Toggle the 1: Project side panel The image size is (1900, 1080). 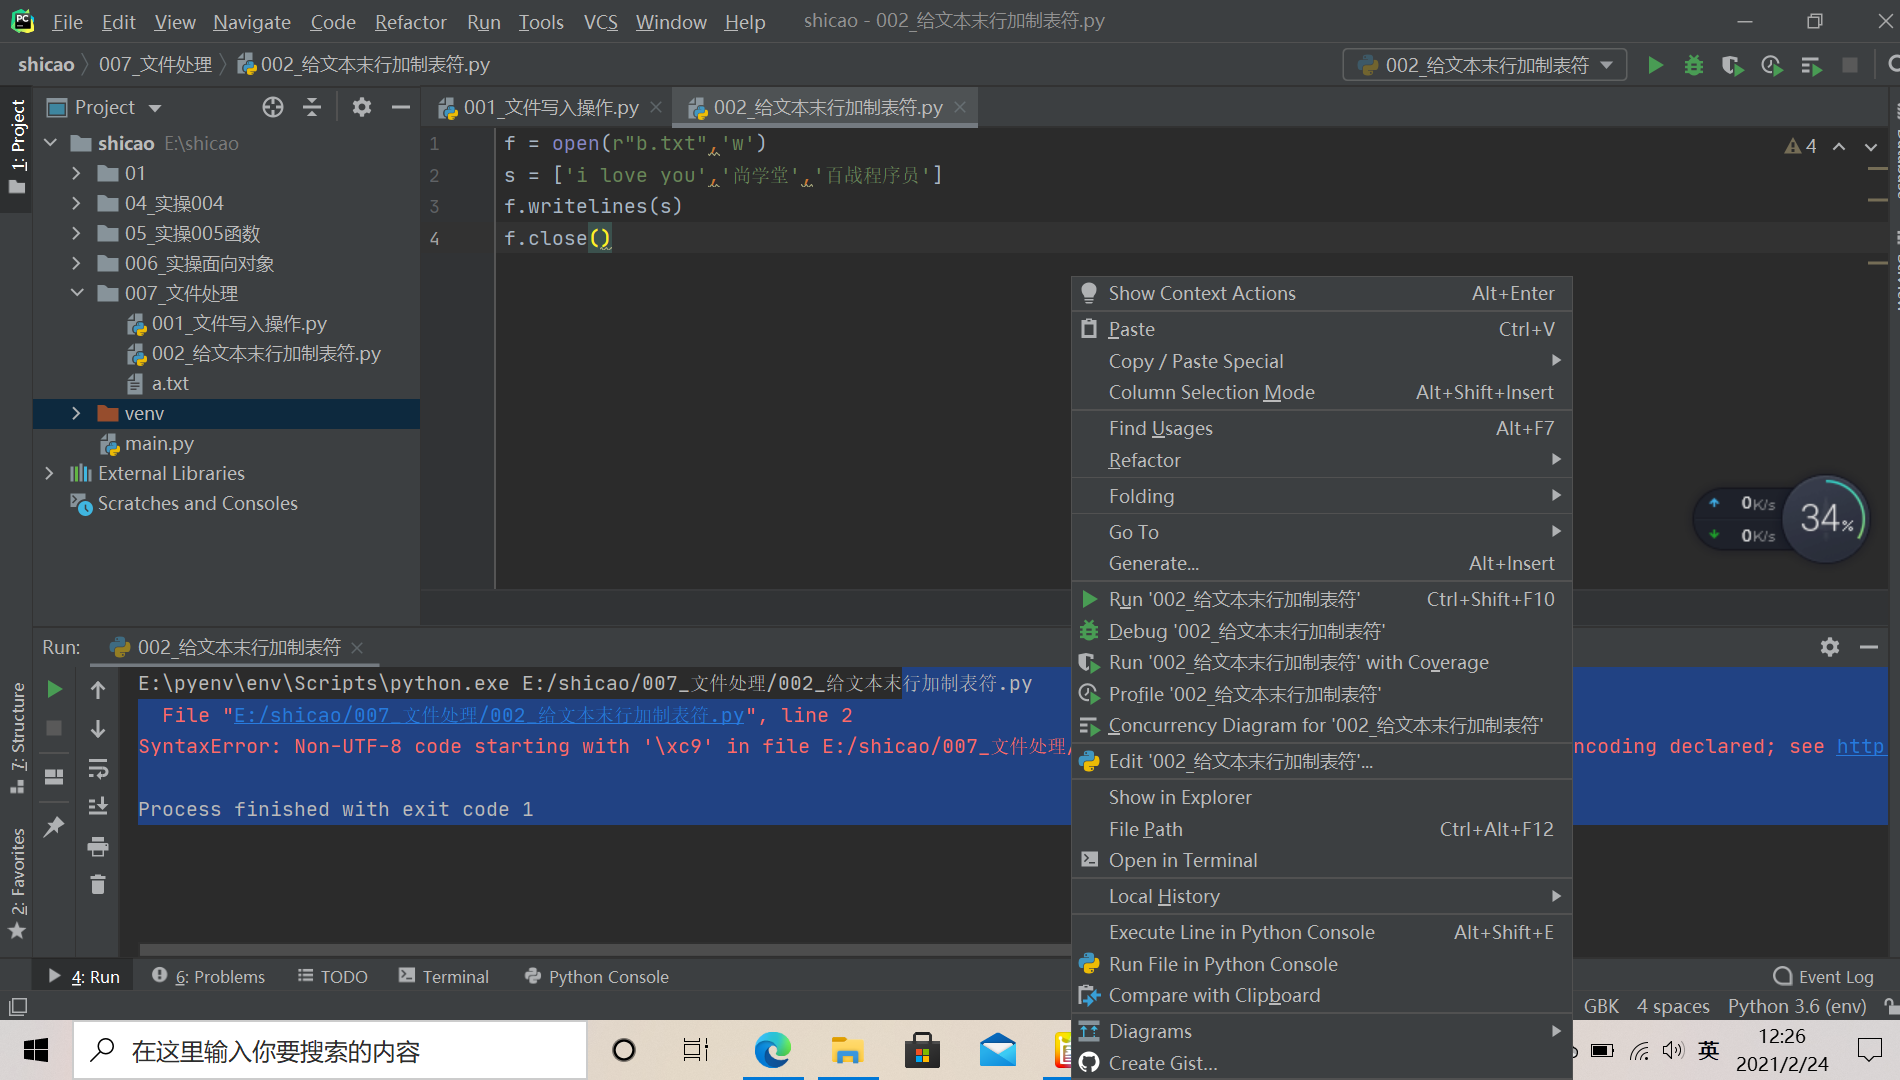[17, 146]
